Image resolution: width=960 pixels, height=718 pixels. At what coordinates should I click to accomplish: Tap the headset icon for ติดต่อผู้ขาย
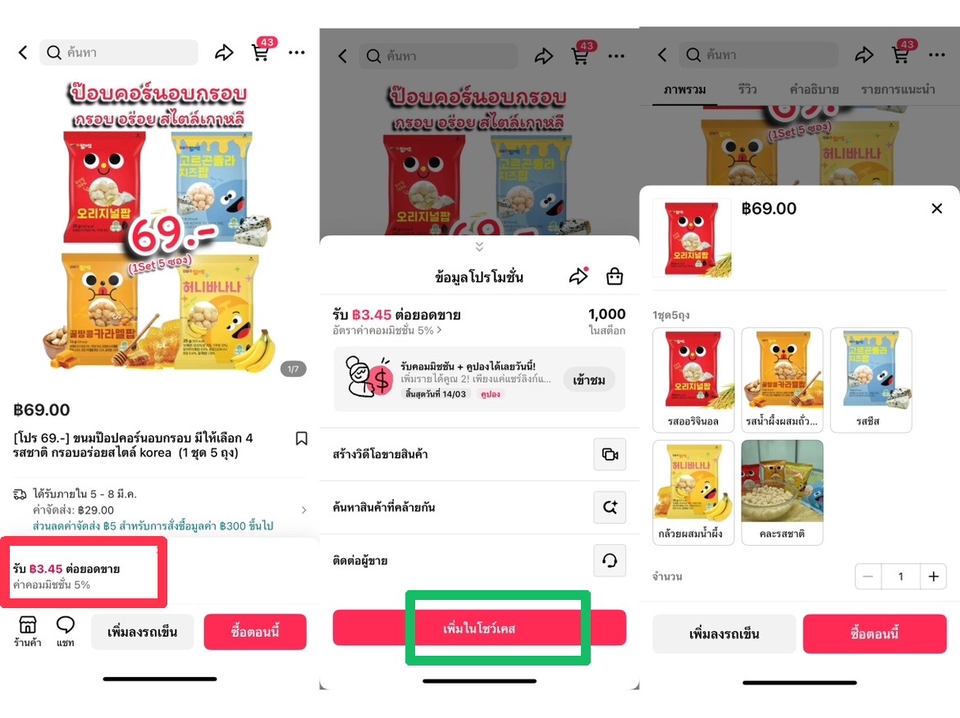pos(610,560)
